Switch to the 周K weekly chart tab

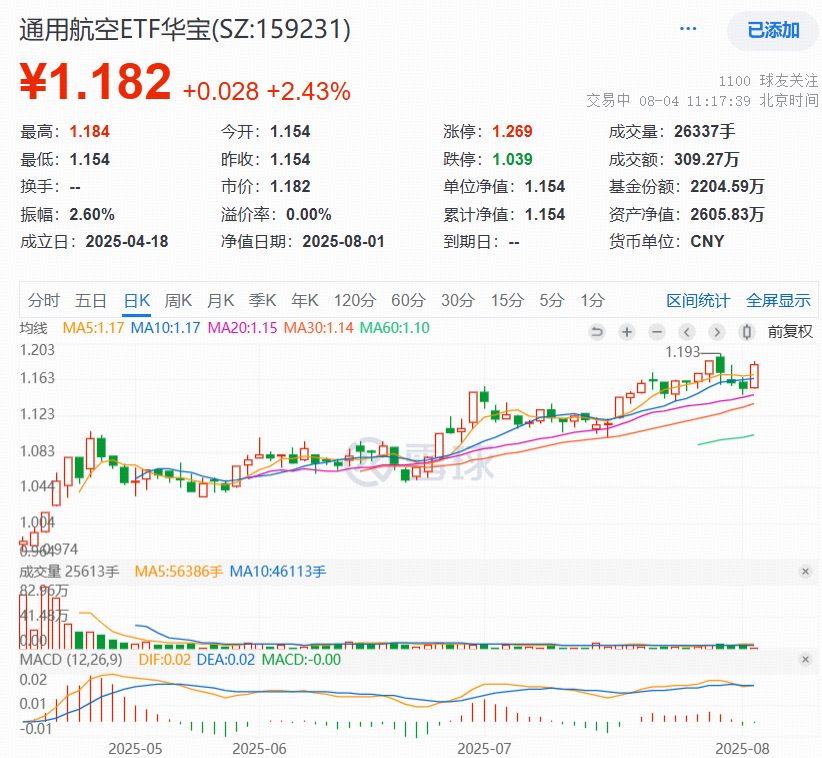tap(175, 300)
